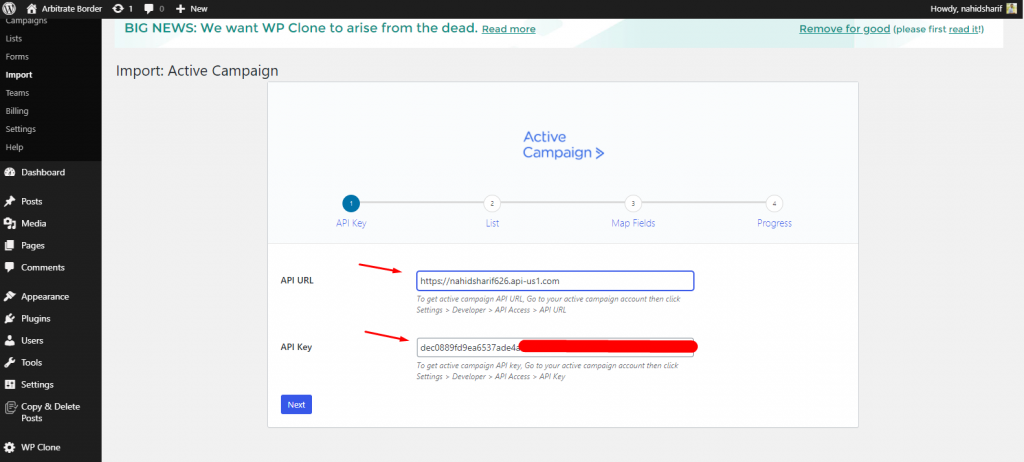Click Import: Active Campaign heading

point(197,71)
